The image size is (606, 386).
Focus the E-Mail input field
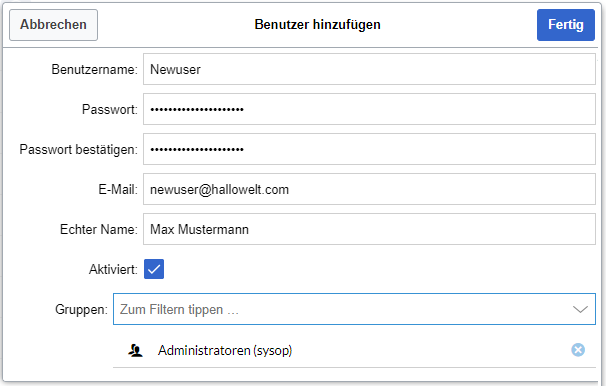(x=369, y=189)
